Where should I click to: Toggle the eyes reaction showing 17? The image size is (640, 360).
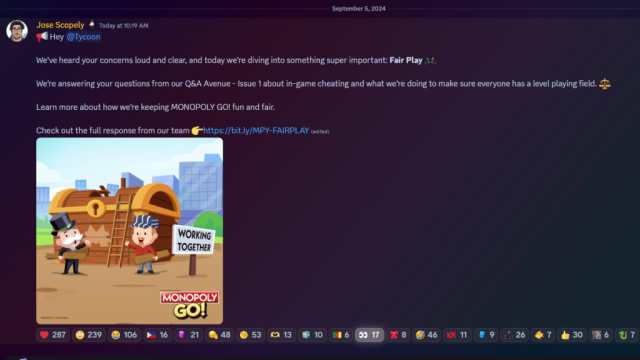click(369, 335)
